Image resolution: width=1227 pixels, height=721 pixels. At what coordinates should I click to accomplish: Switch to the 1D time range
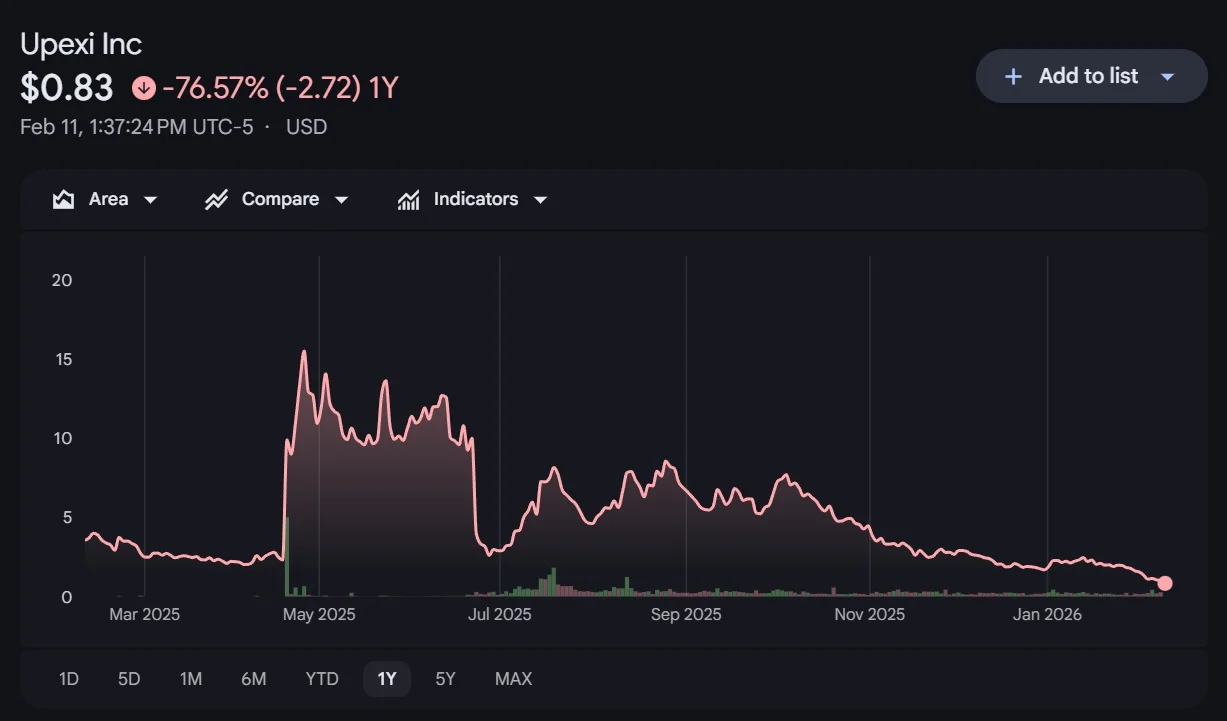coord(68,679)
